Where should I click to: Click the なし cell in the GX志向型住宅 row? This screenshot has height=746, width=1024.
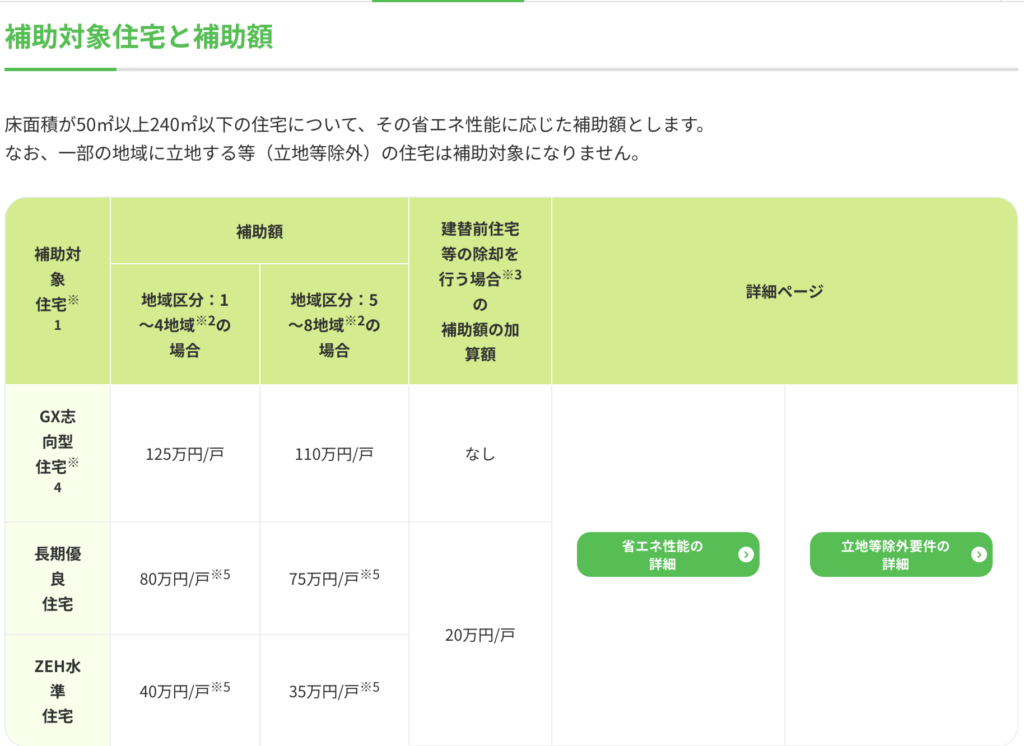pyautogui.click(x=479, y=452)
